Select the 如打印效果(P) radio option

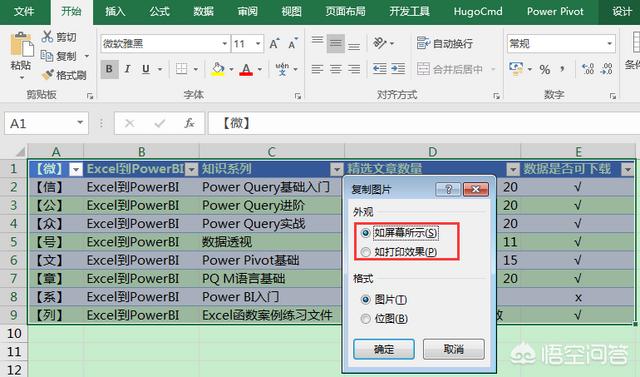pyautogui.click(x=365, y=252)
